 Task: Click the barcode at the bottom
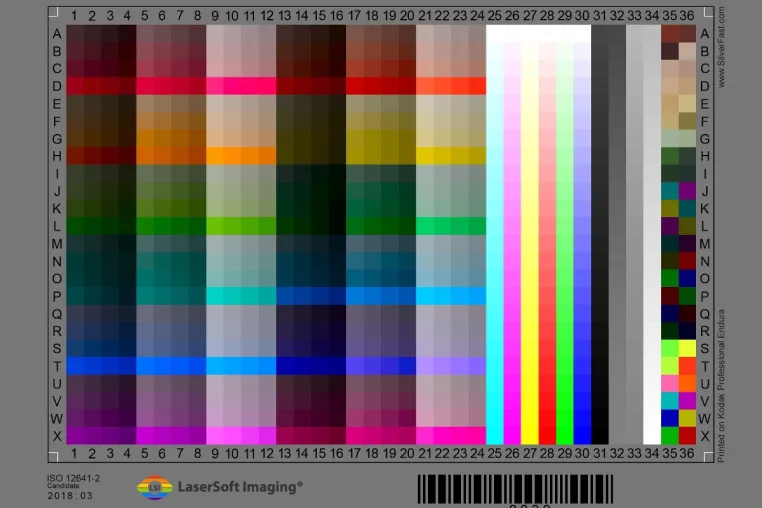(515, 489)
